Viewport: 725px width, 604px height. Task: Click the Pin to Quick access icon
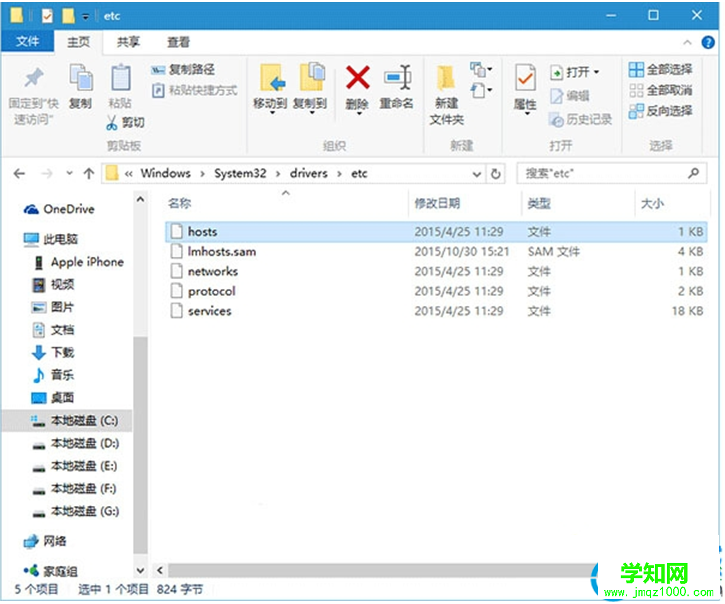[34, 78]
